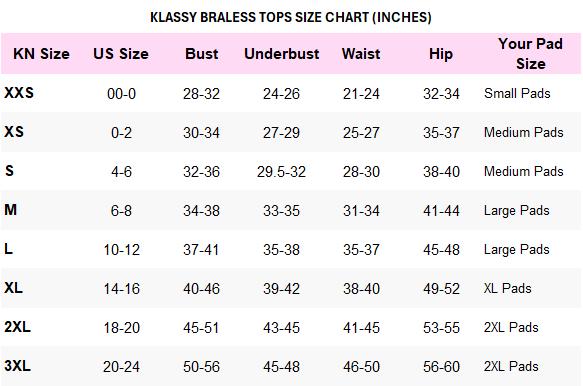The image size is (583, 386).
Task: Click the Your Pad Size header
Action: (531, 54)
